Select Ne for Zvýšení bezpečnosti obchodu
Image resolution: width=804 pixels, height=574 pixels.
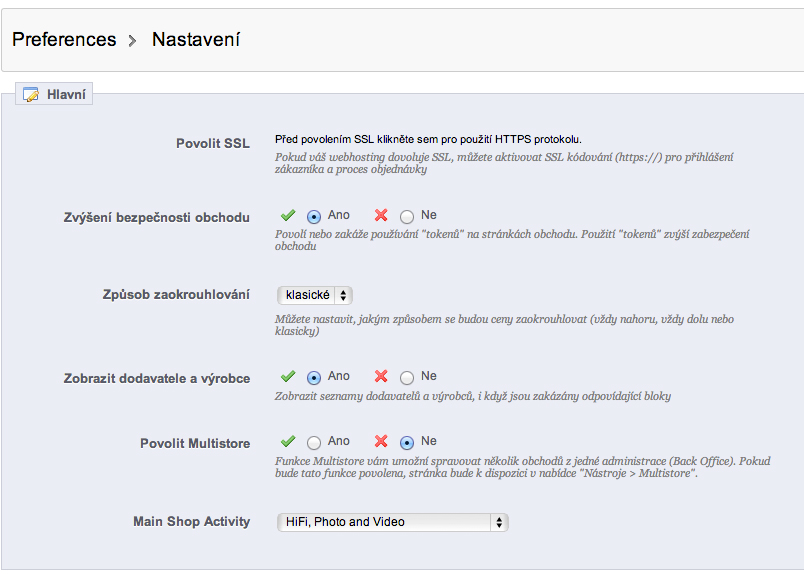(407, 216)
